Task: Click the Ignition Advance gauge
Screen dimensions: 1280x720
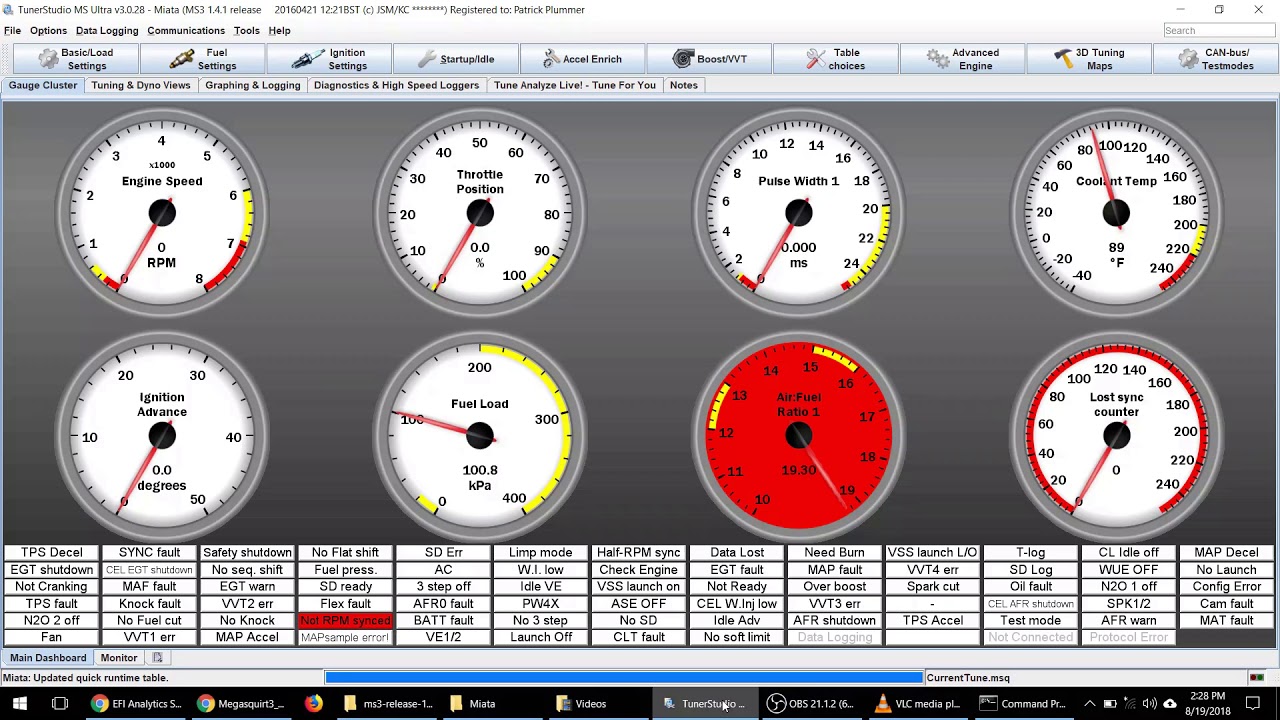Action: coord(162,435)
